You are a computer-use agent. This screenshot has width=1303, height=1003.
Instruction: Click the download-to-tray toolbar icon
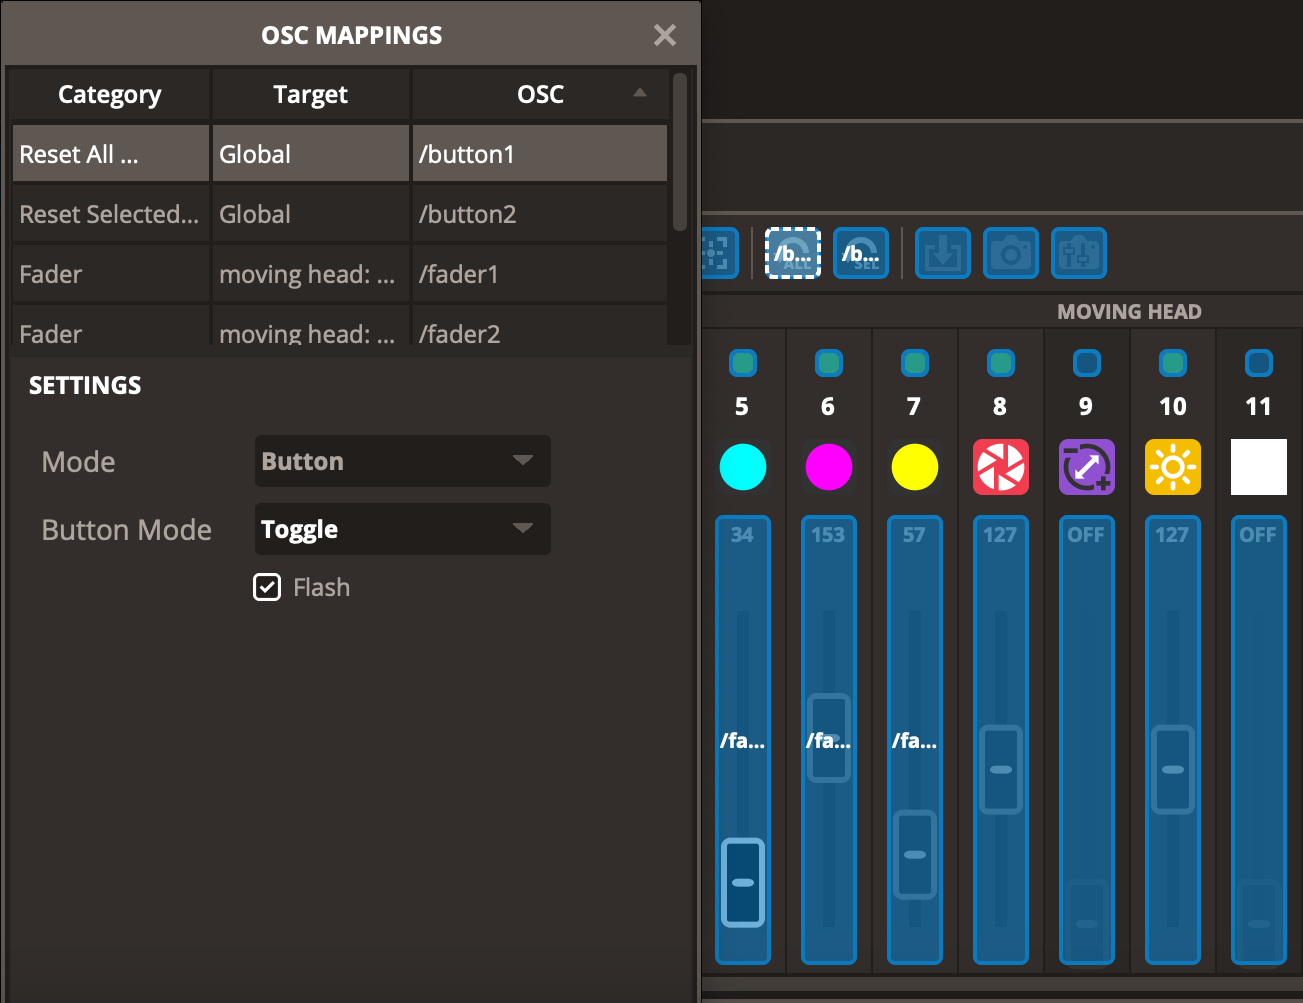942,253
